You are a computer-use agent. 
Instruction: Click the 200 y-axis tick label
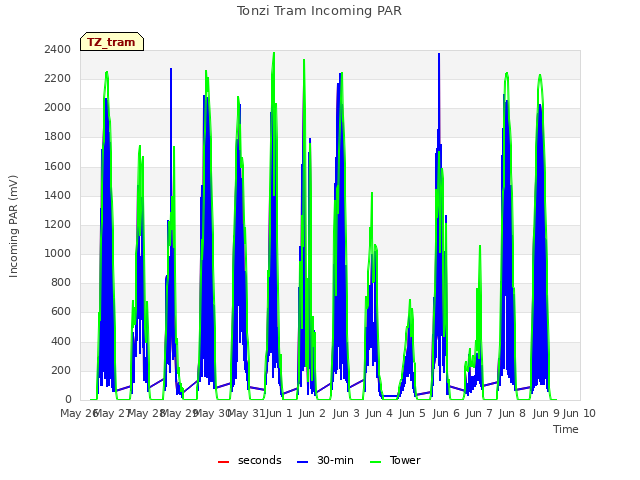click(61, 371)
